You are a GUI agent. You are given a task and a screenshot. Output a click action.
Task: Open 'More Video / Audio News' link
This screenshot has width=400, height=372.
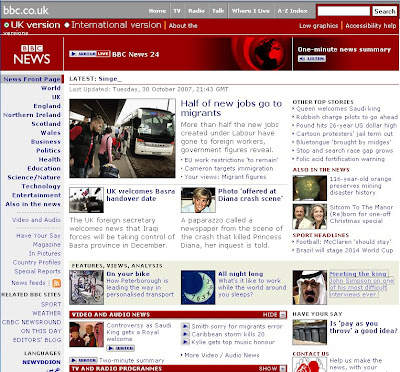point(222,355)
